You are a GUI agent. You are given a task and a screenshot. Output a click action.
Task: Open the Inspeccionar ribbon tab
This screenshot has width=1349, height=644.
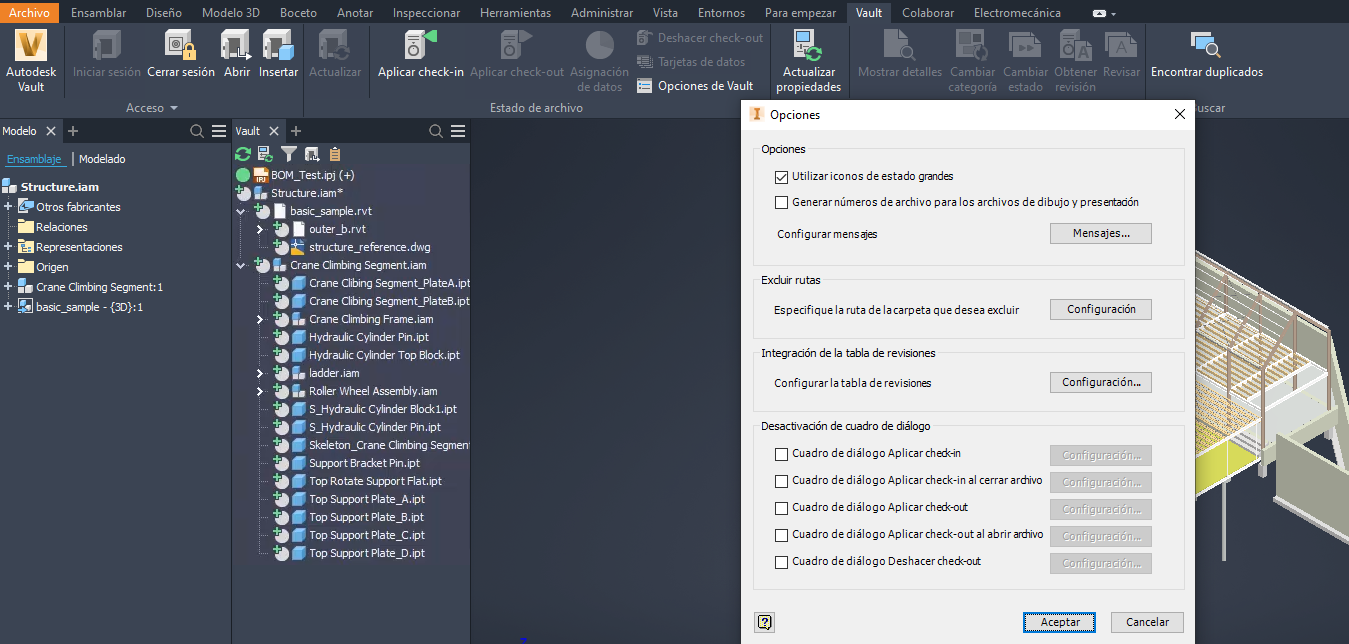(x=427, y=13)
